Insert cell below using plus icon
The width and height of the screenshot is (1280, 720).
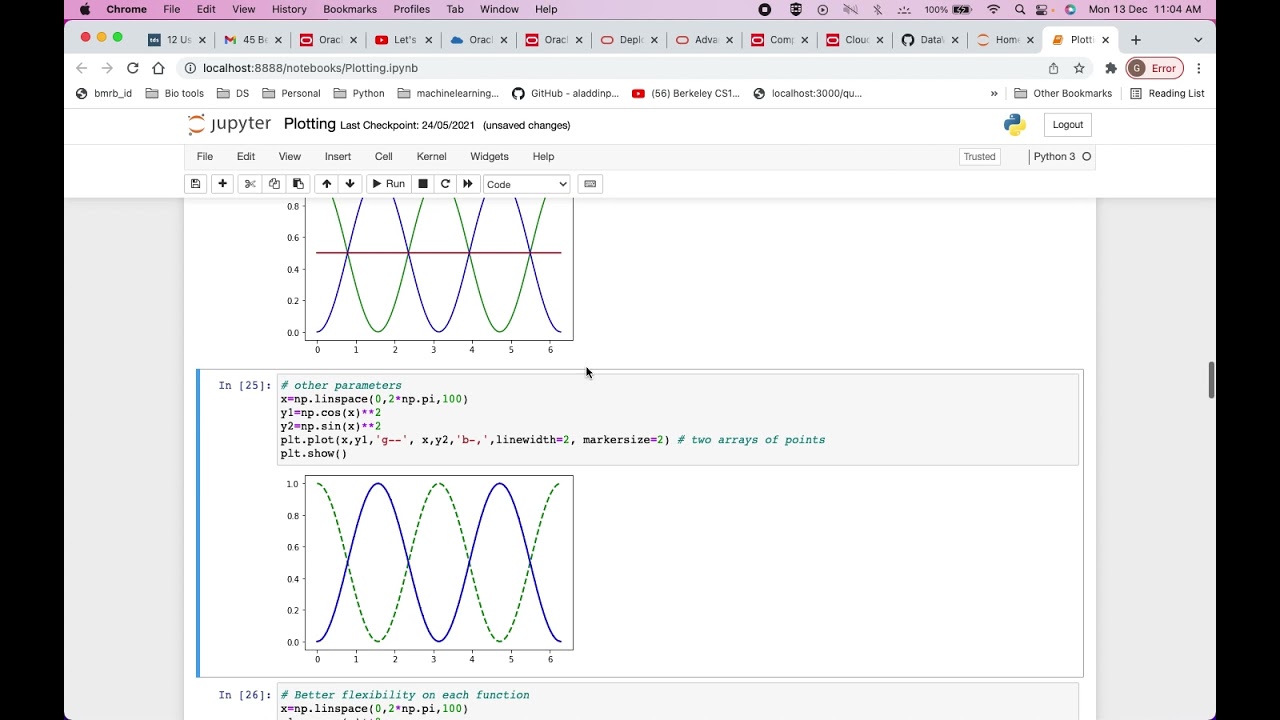coord(222,184)
